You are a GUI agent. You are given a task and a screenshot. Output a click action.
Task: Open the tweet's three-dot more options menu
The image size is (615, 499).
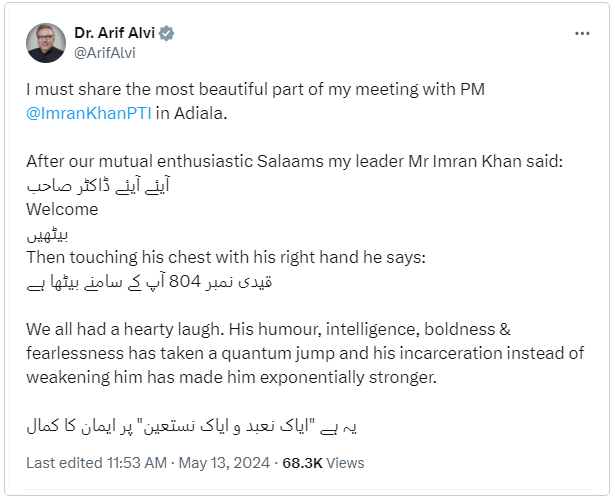click(582, 34)
